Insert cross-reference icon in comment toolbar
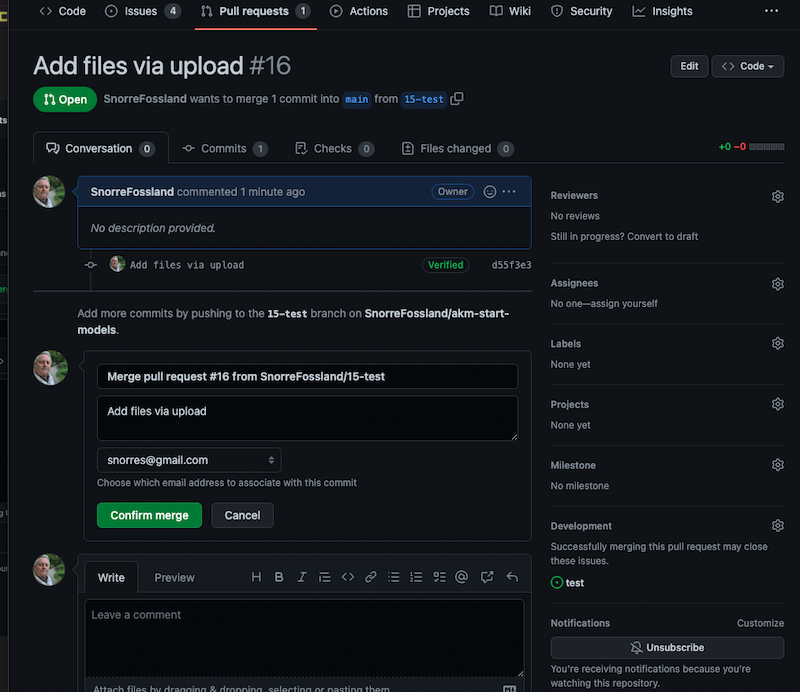The width and height of the screenshot is (800, 692). 487,577
